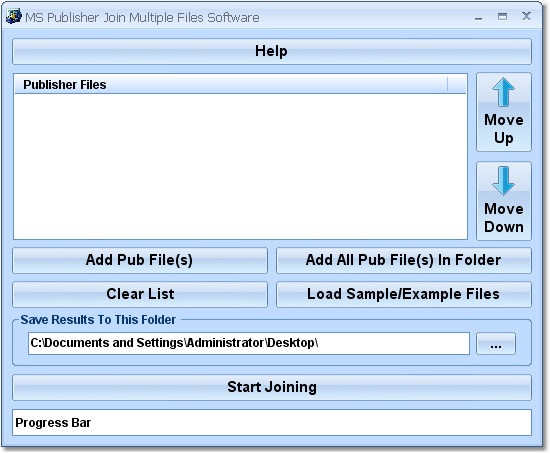
Task: Click the Move Down arrow button
Action: point(504,201)
